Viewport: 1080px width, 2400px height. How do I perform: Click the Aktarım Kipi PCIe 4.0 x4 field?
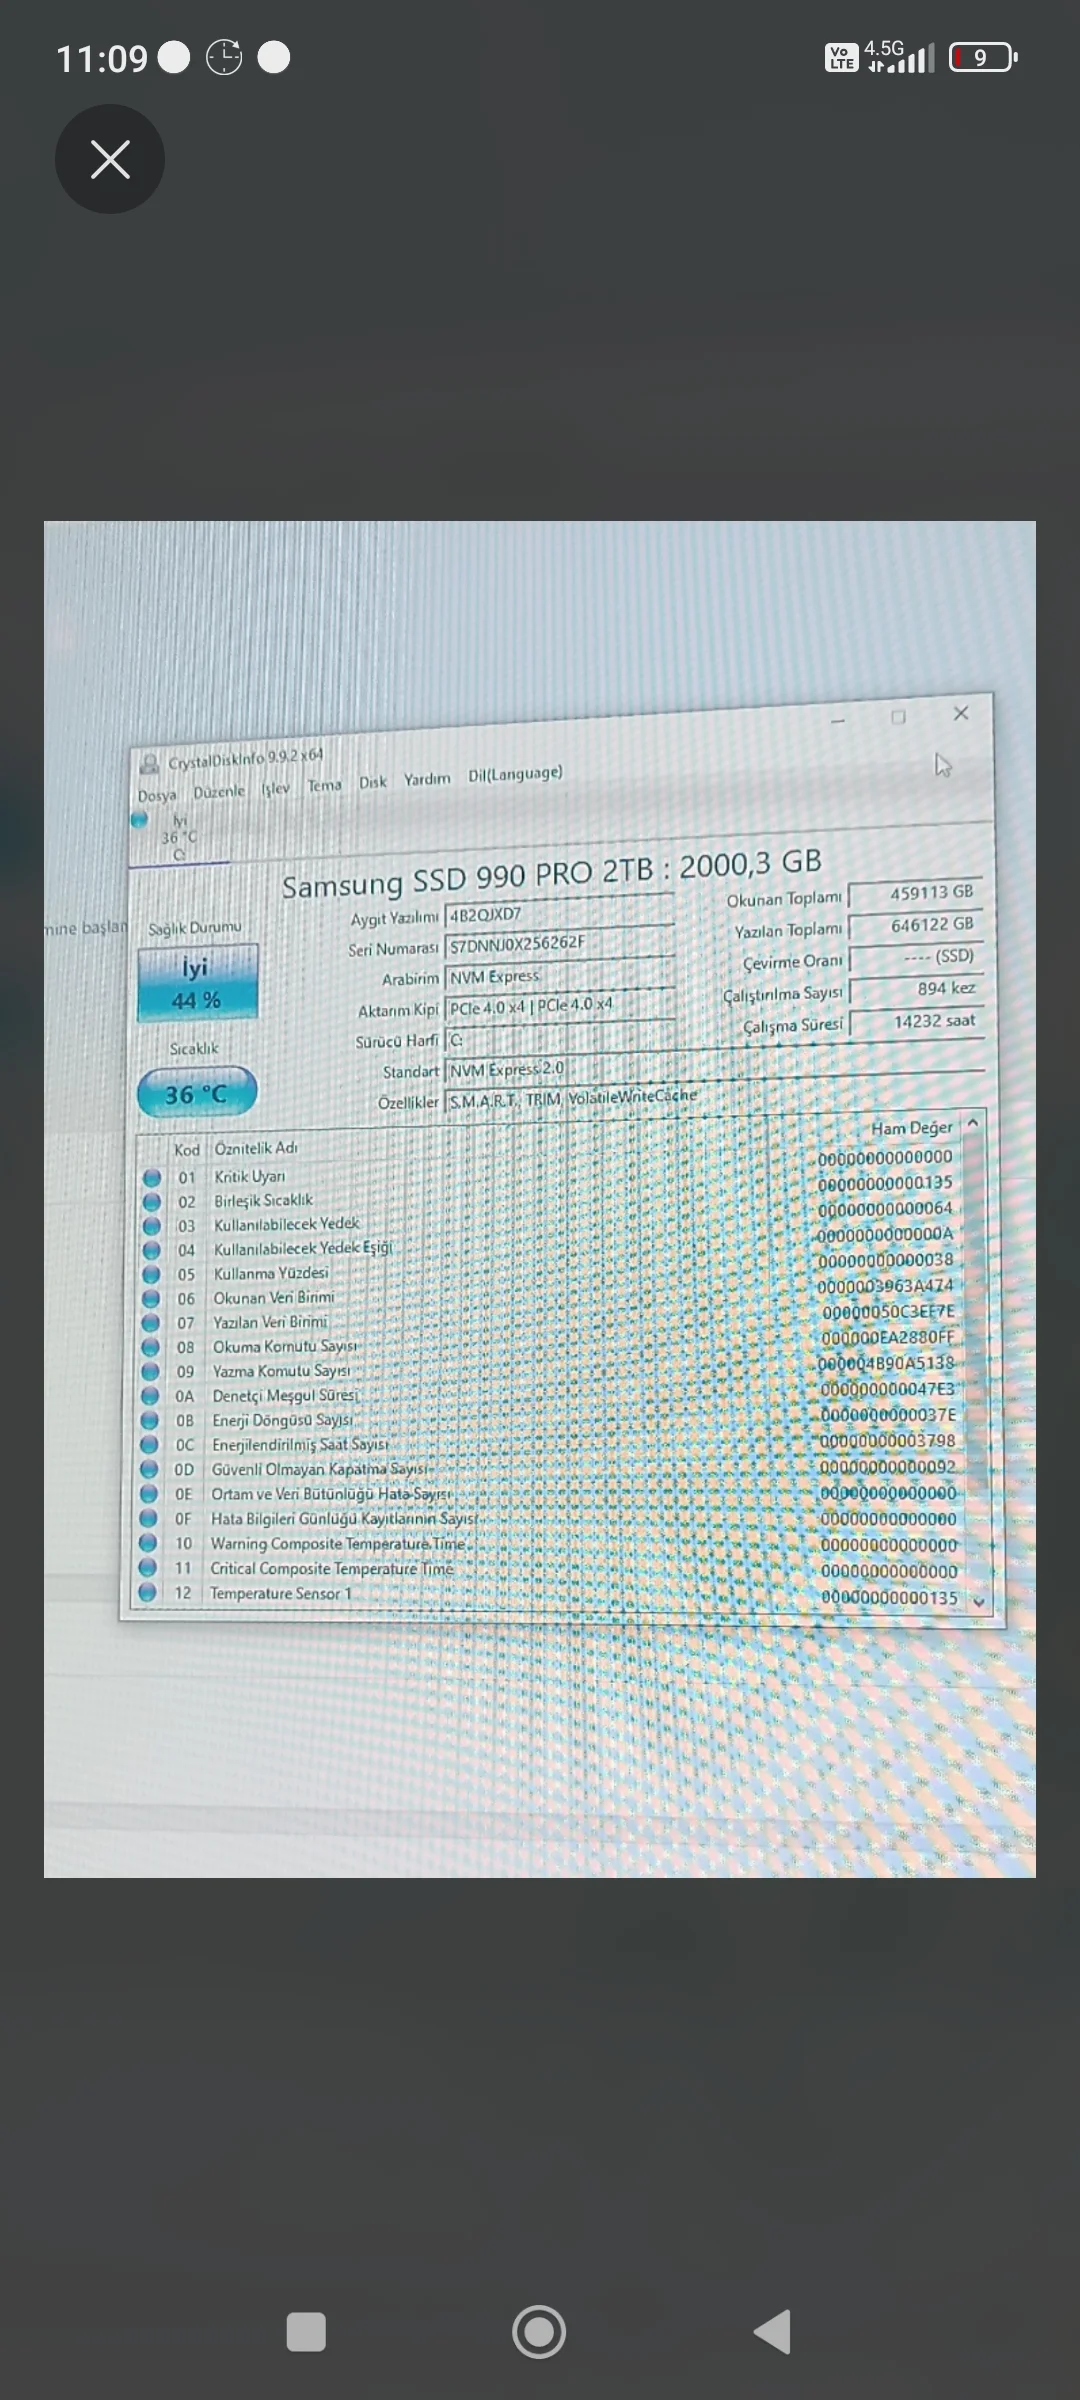coord(560,1006)
